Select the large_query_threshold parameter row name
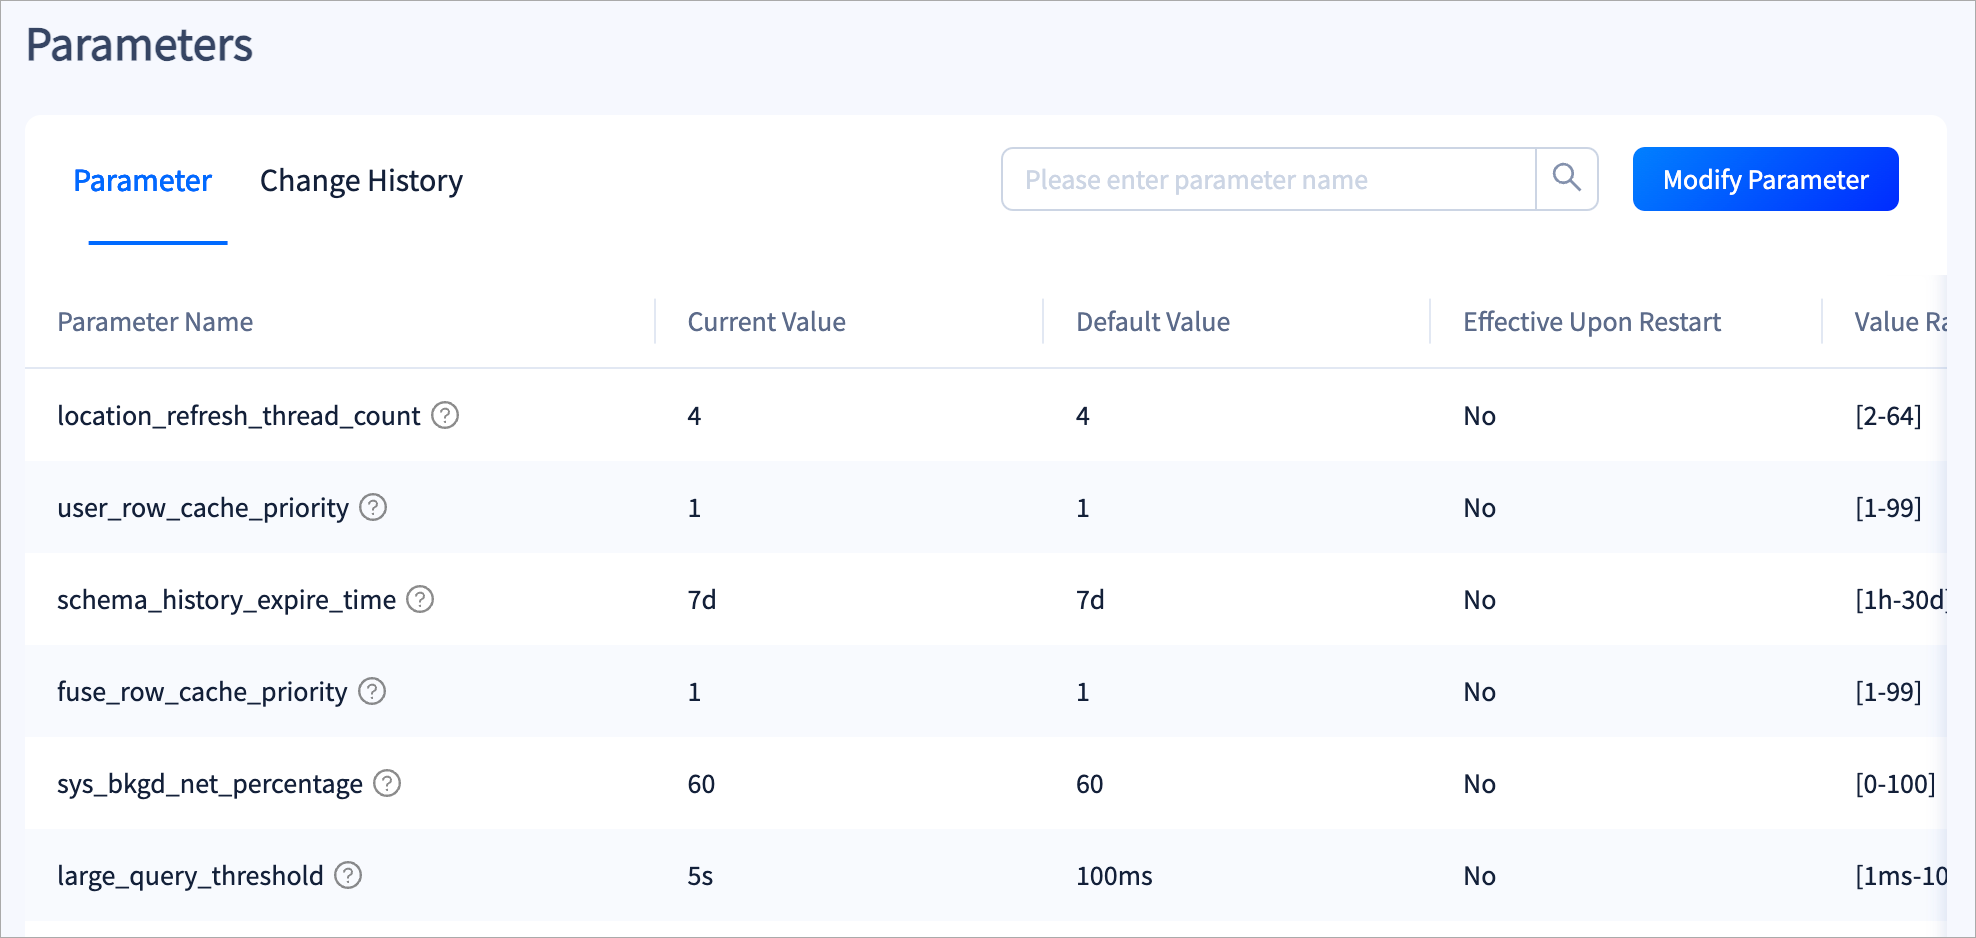1976x938 pixels. click(x=190, y=876)
